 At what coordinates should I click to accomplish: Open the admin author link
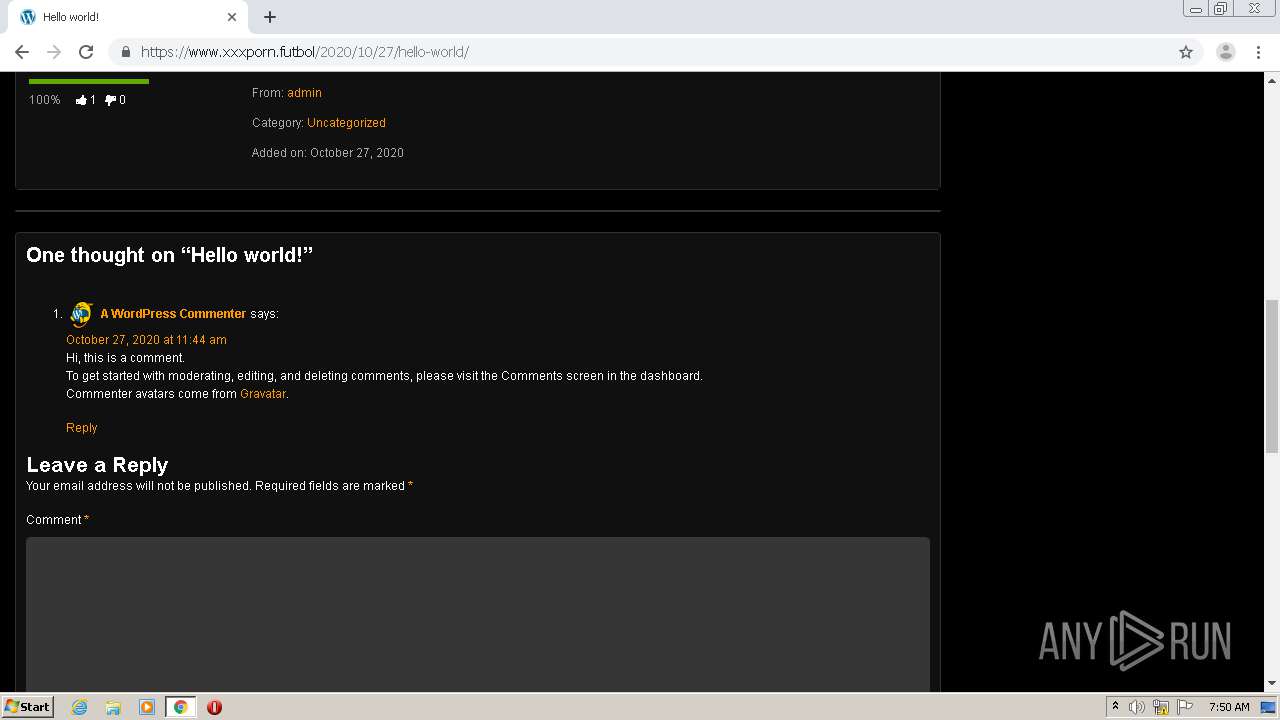pos(304,93)
